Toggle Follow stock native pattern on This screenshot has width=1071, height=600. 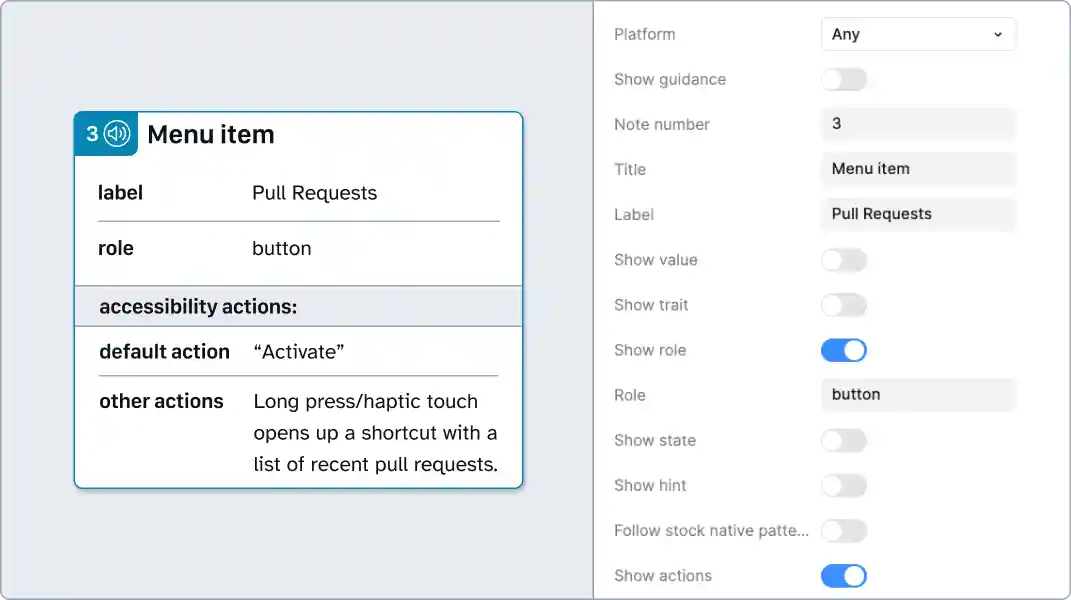(x=844, y=530)
